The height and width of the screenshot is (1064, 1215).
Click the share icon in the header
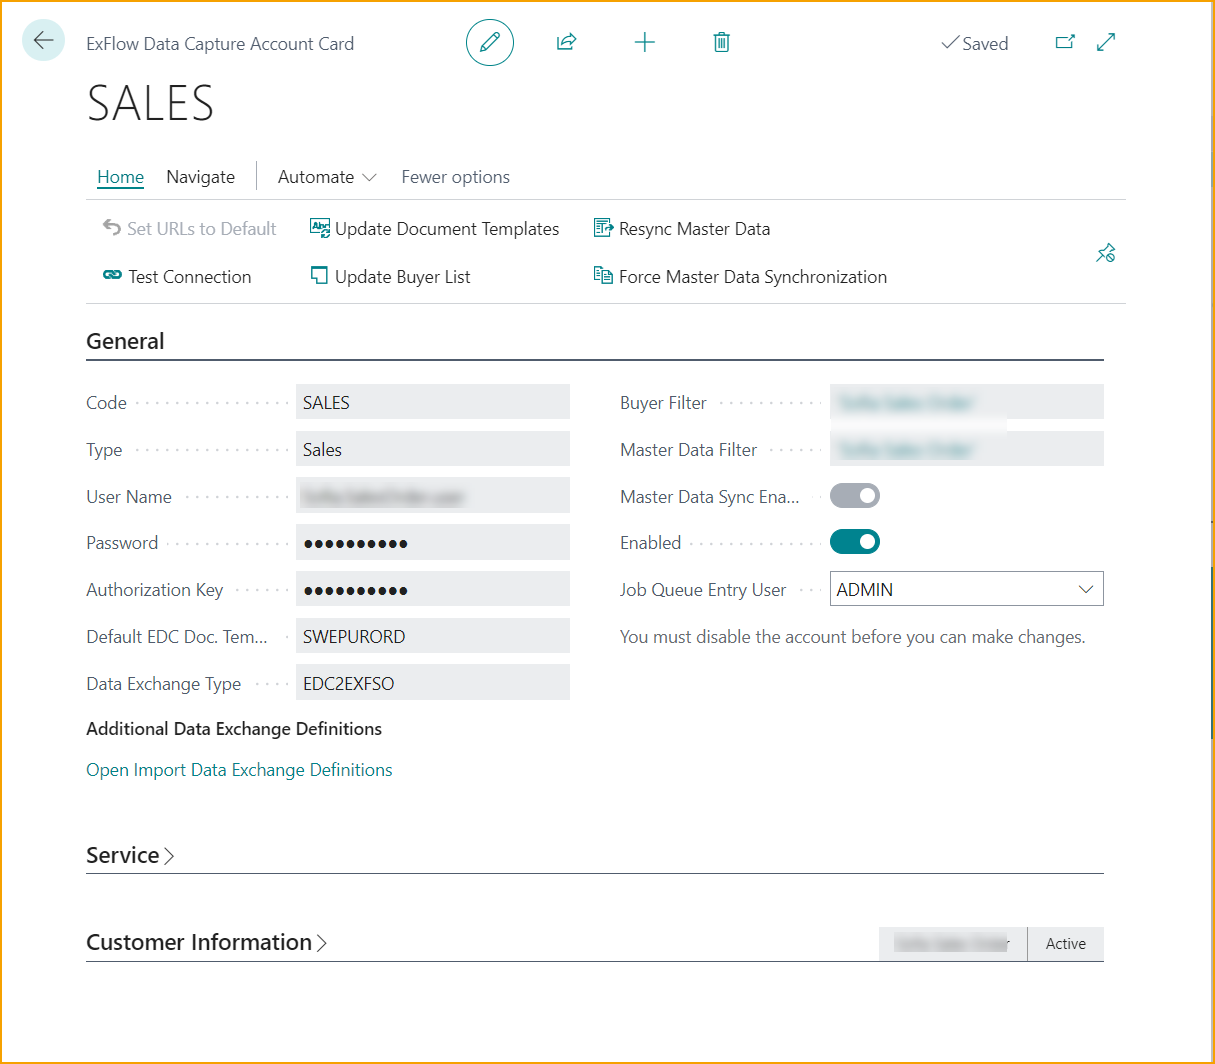pos(566,42)
